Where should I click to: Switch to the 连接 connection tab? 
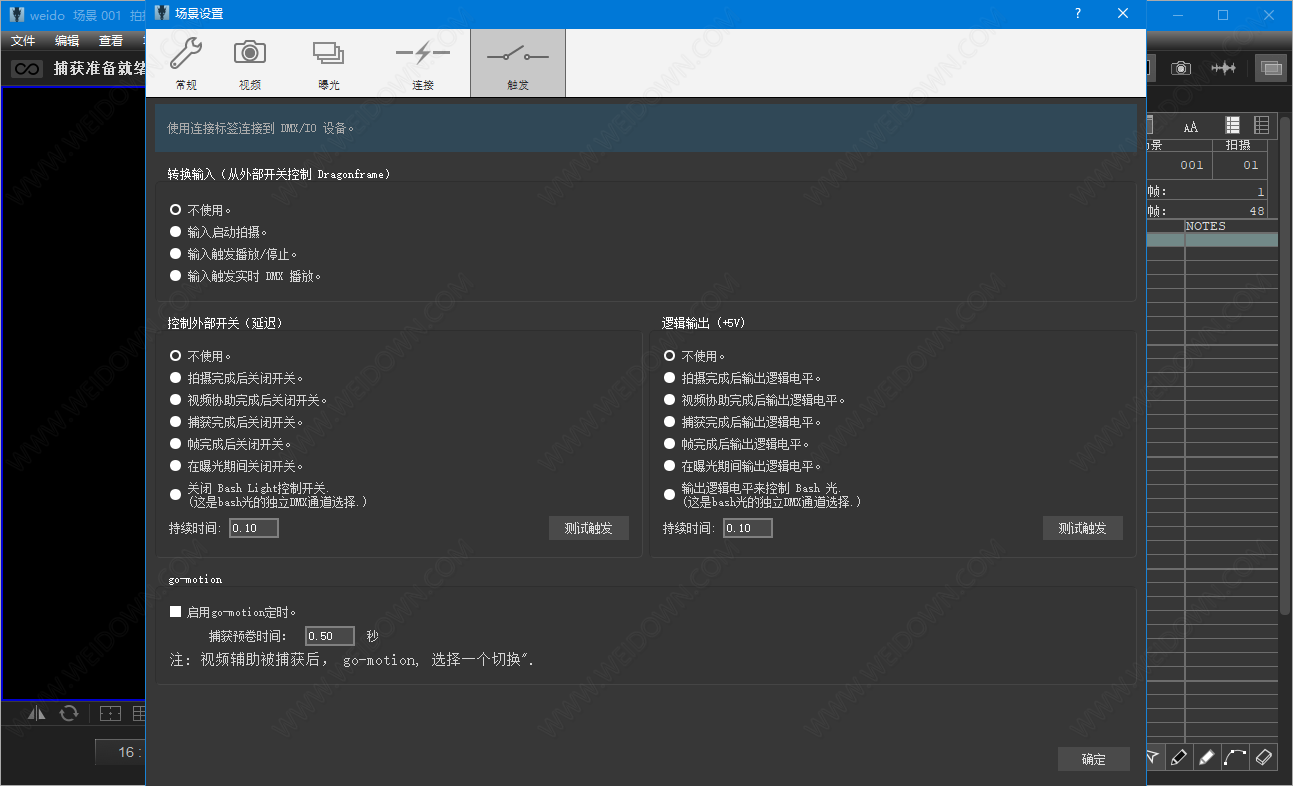(423, 63)
